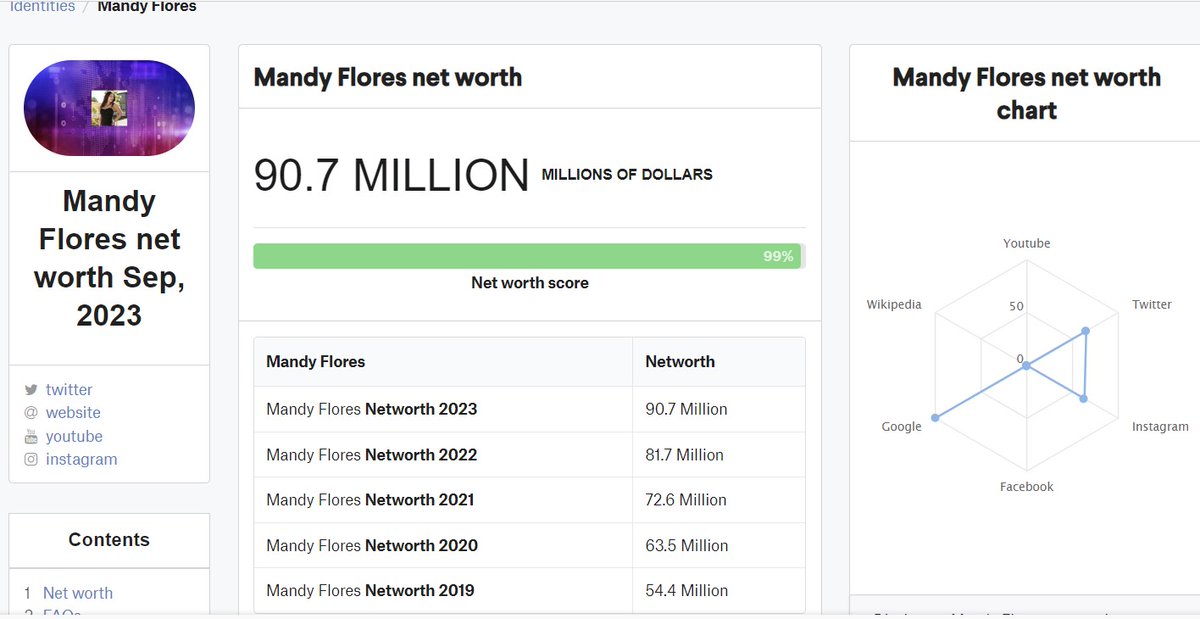Click the Networth column header

pyautogui.click(x=680, y=362)
